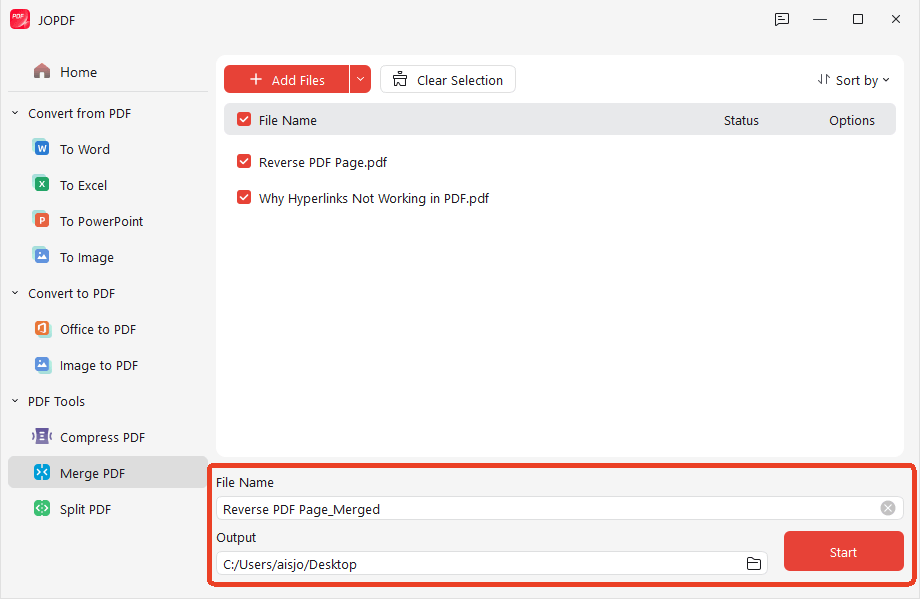Collapse the PDF Tools section

(x=15, y=401)
